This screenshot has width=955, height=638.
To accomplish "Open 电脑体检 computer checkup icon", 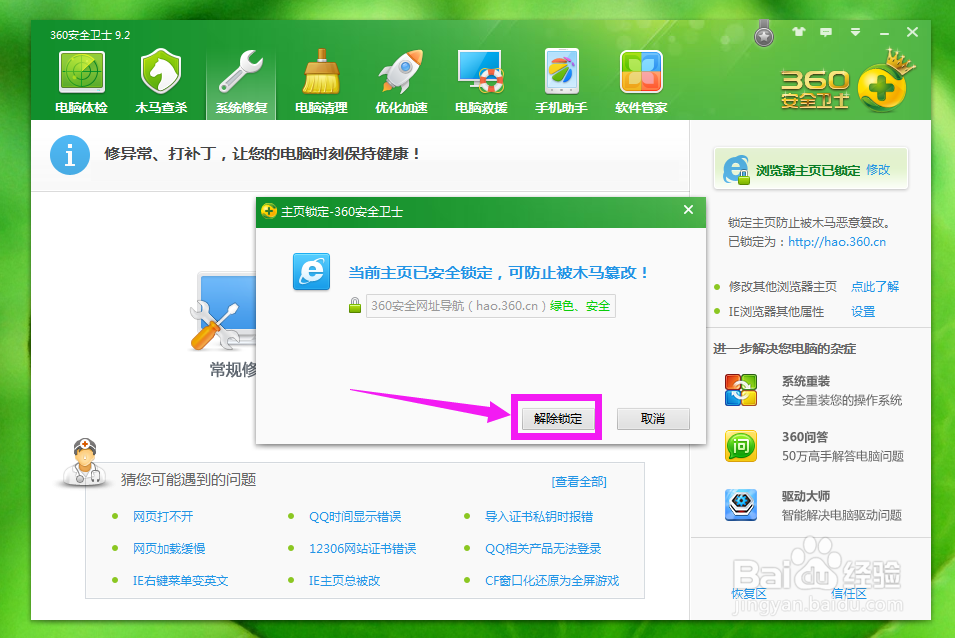I will point(82,73).
